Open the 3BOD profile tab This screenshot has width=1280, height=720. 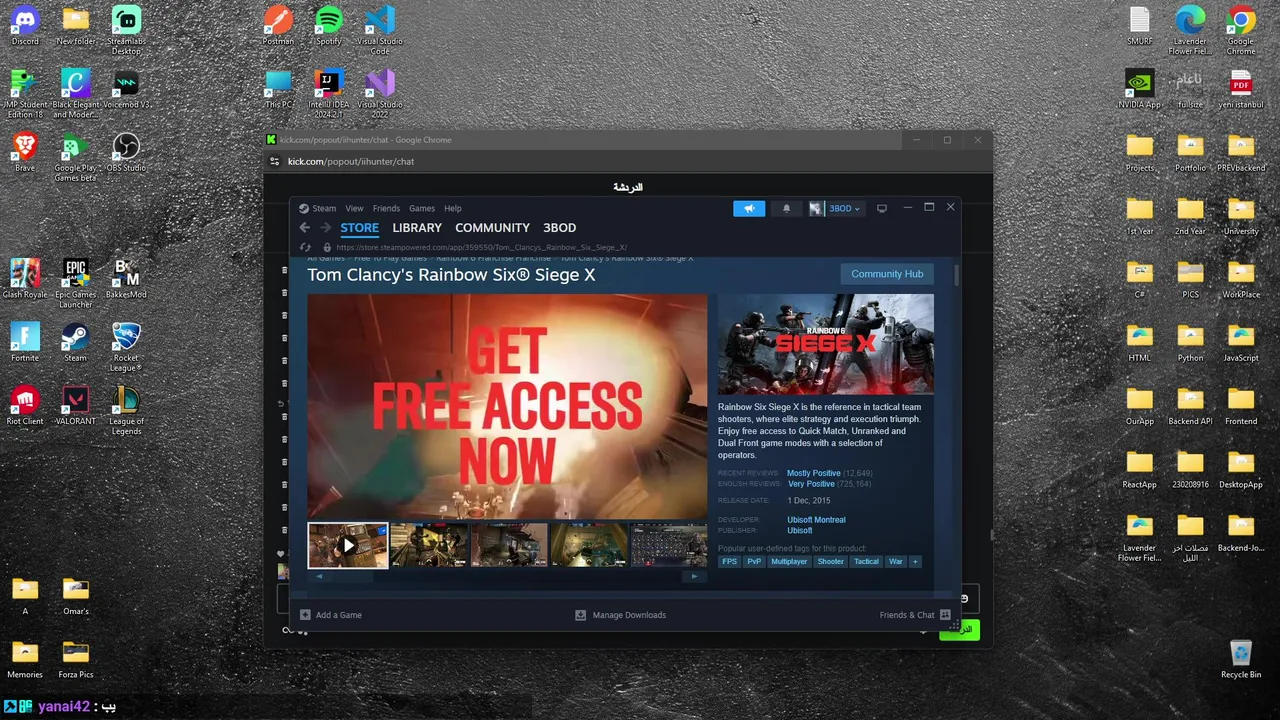560,228
